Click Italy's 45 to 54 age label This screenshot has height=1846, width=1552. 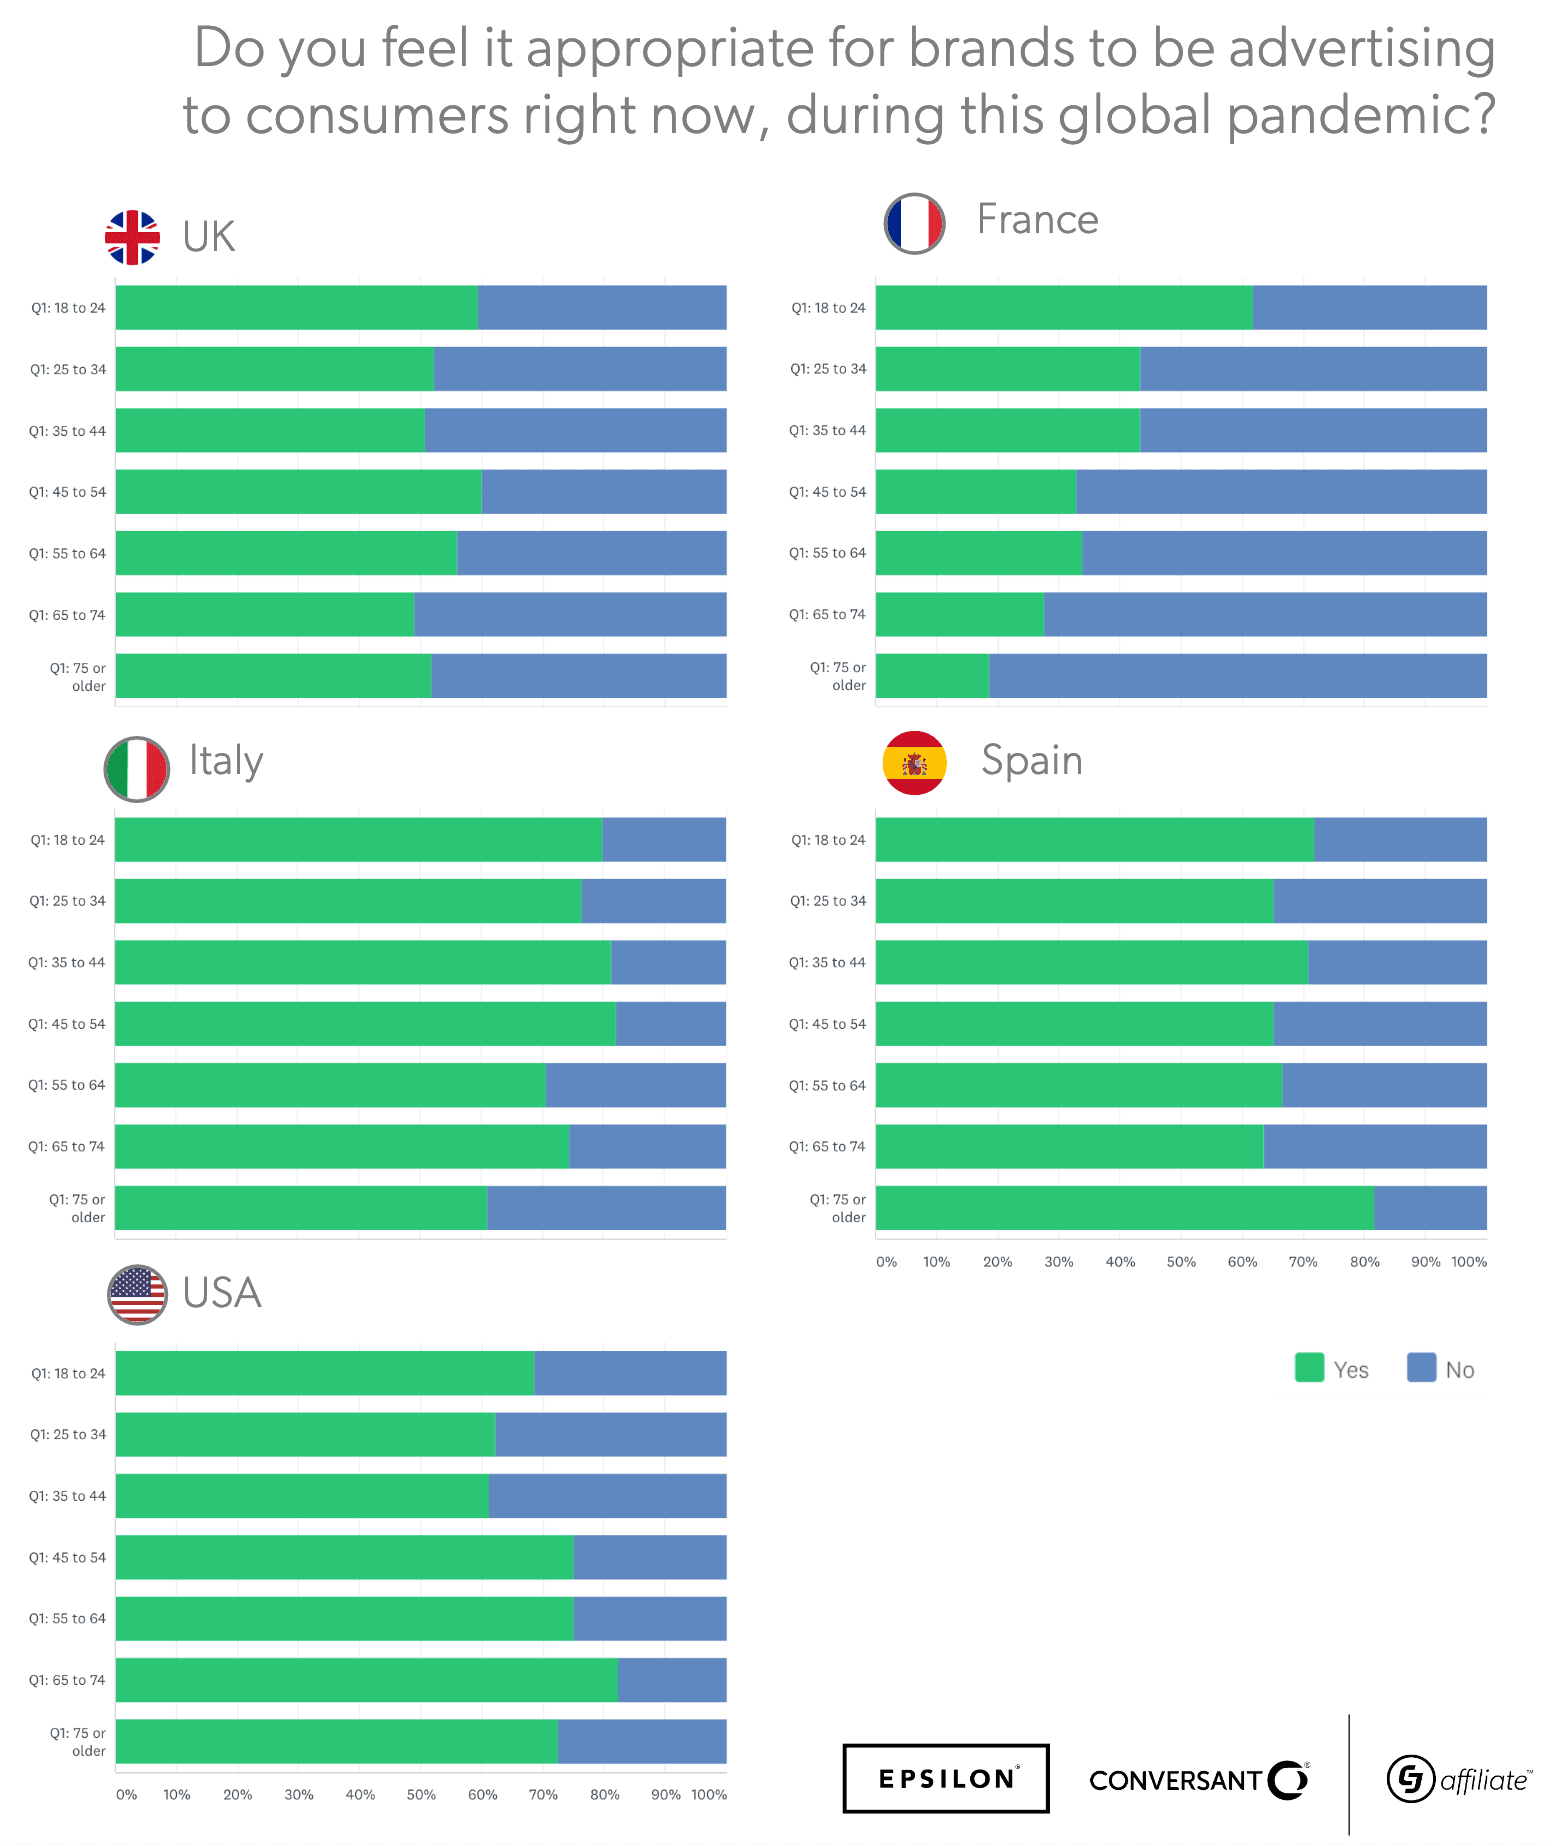pos(67,1024)
